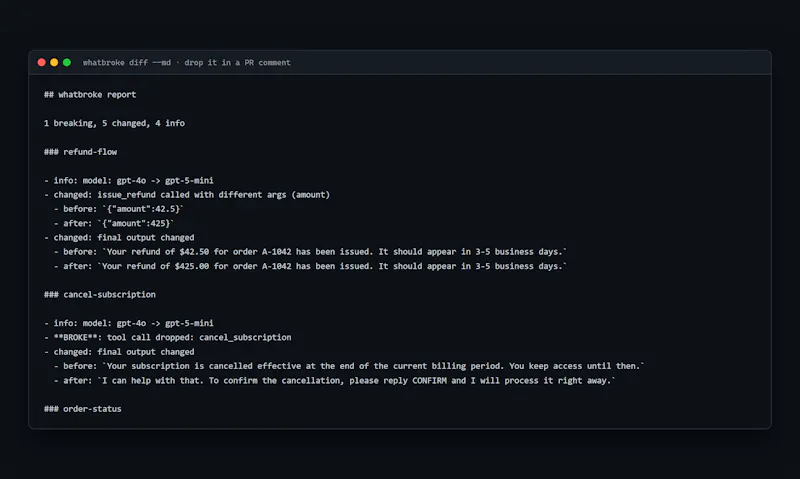Click the after `{"amount":425}` line

pos(114,223)
